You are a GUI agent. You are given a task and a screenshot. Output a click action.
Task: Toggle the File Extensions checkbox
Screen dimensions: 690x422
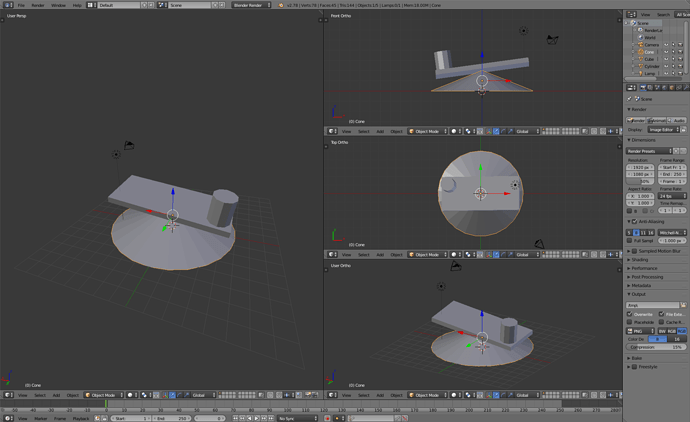click(661, 314)
